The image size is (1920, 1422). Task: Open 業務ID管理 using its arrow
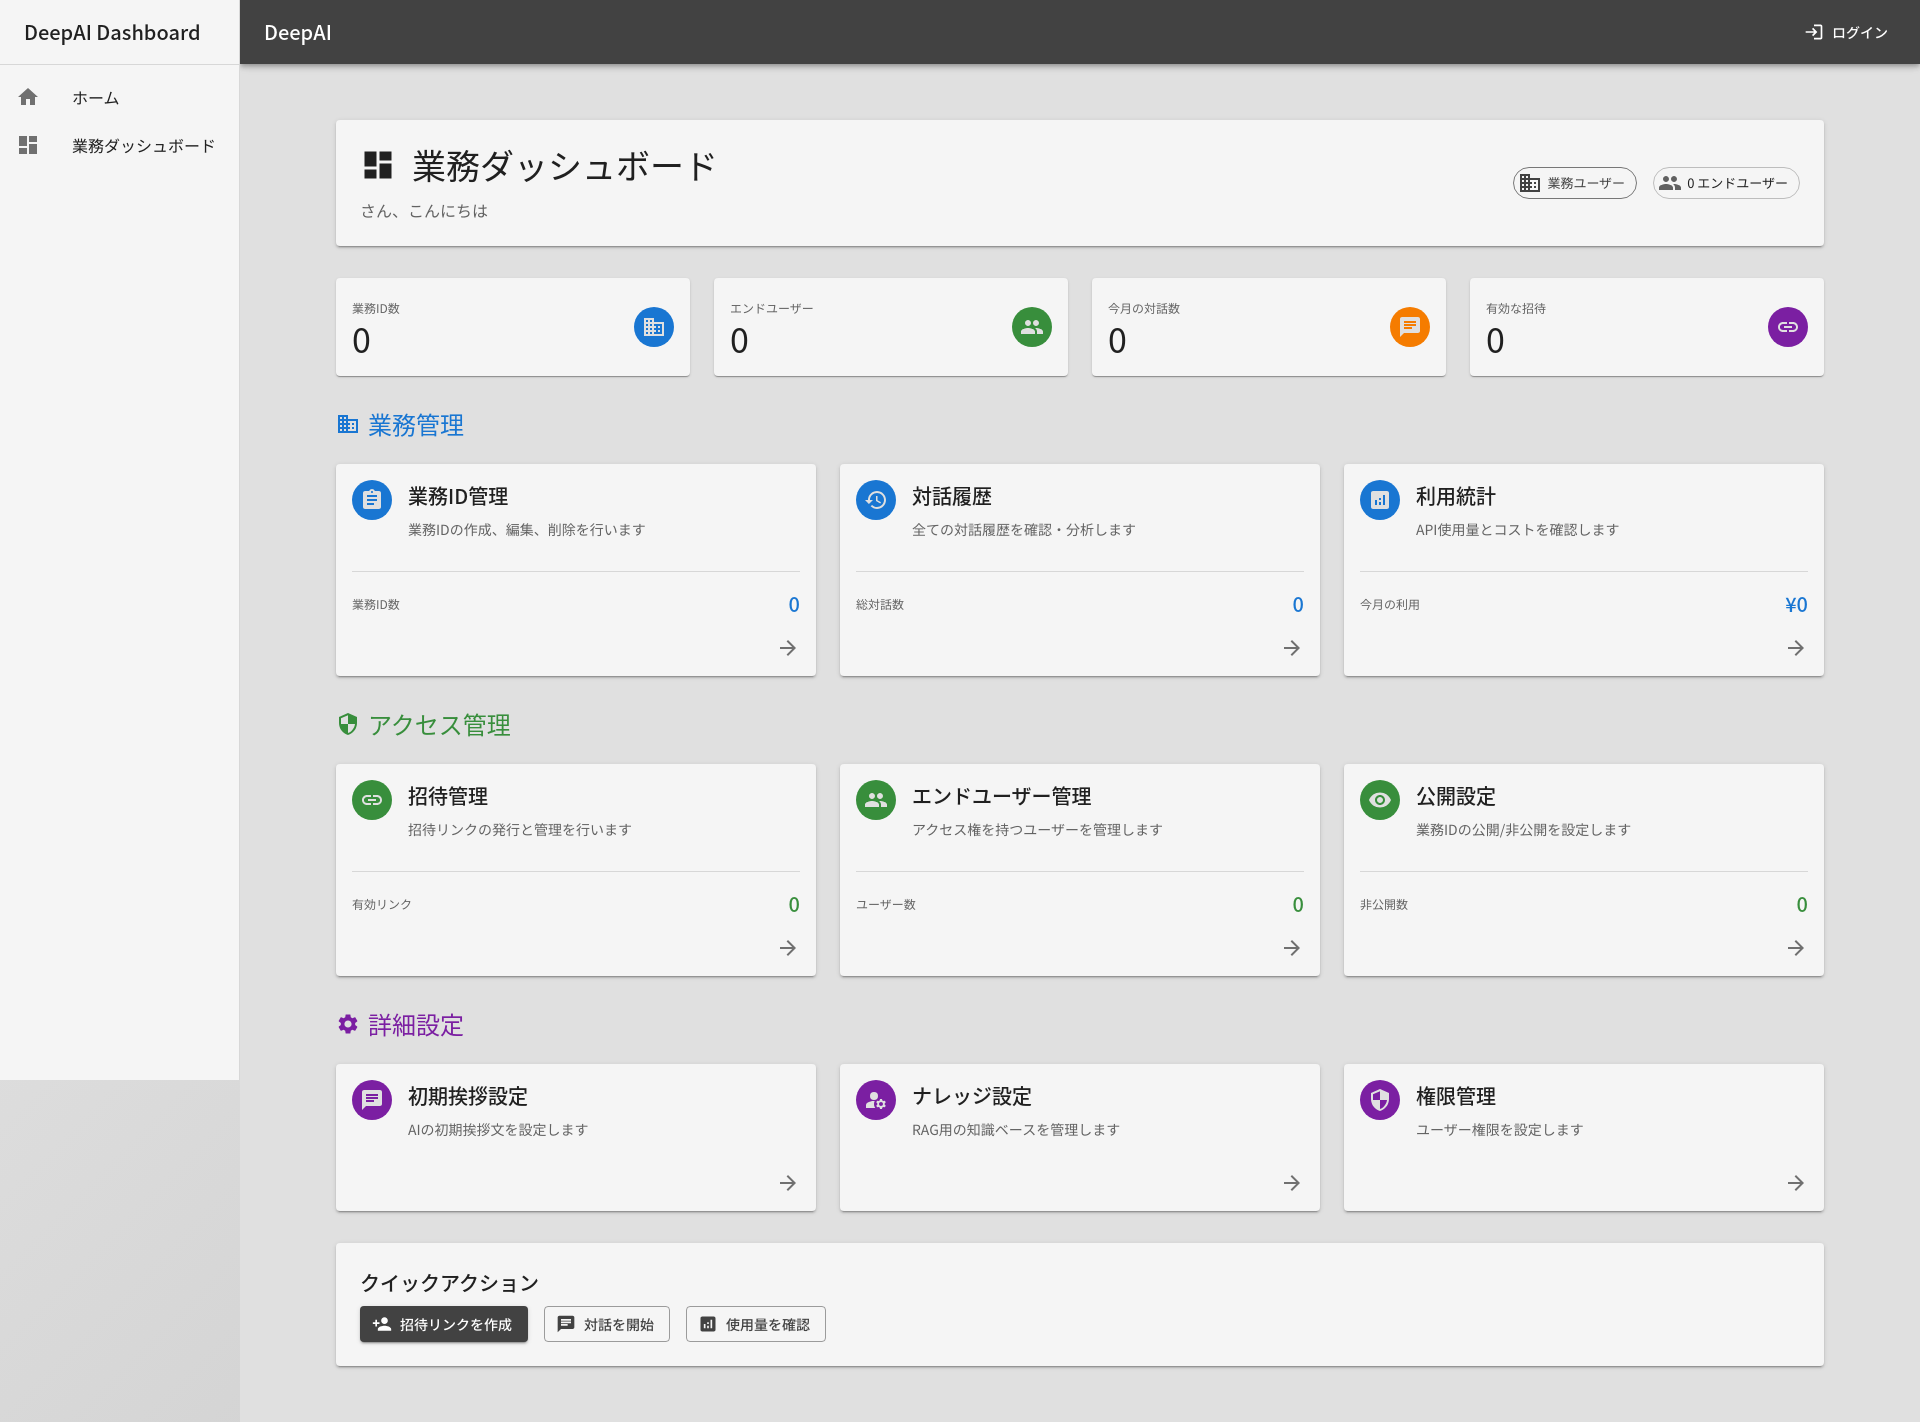tap(788, 648)
